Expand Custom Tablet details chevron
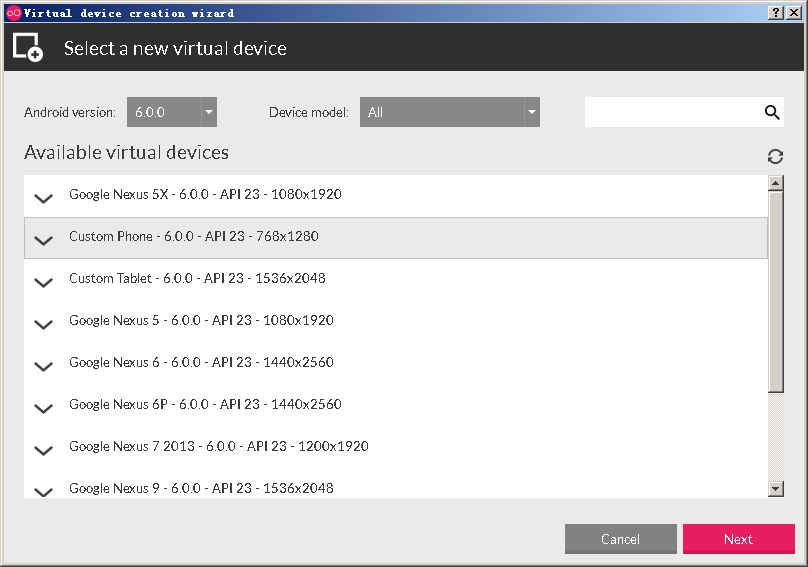This screenshot has width=808, height=567. pyautogui.click(x=44, y=282)
